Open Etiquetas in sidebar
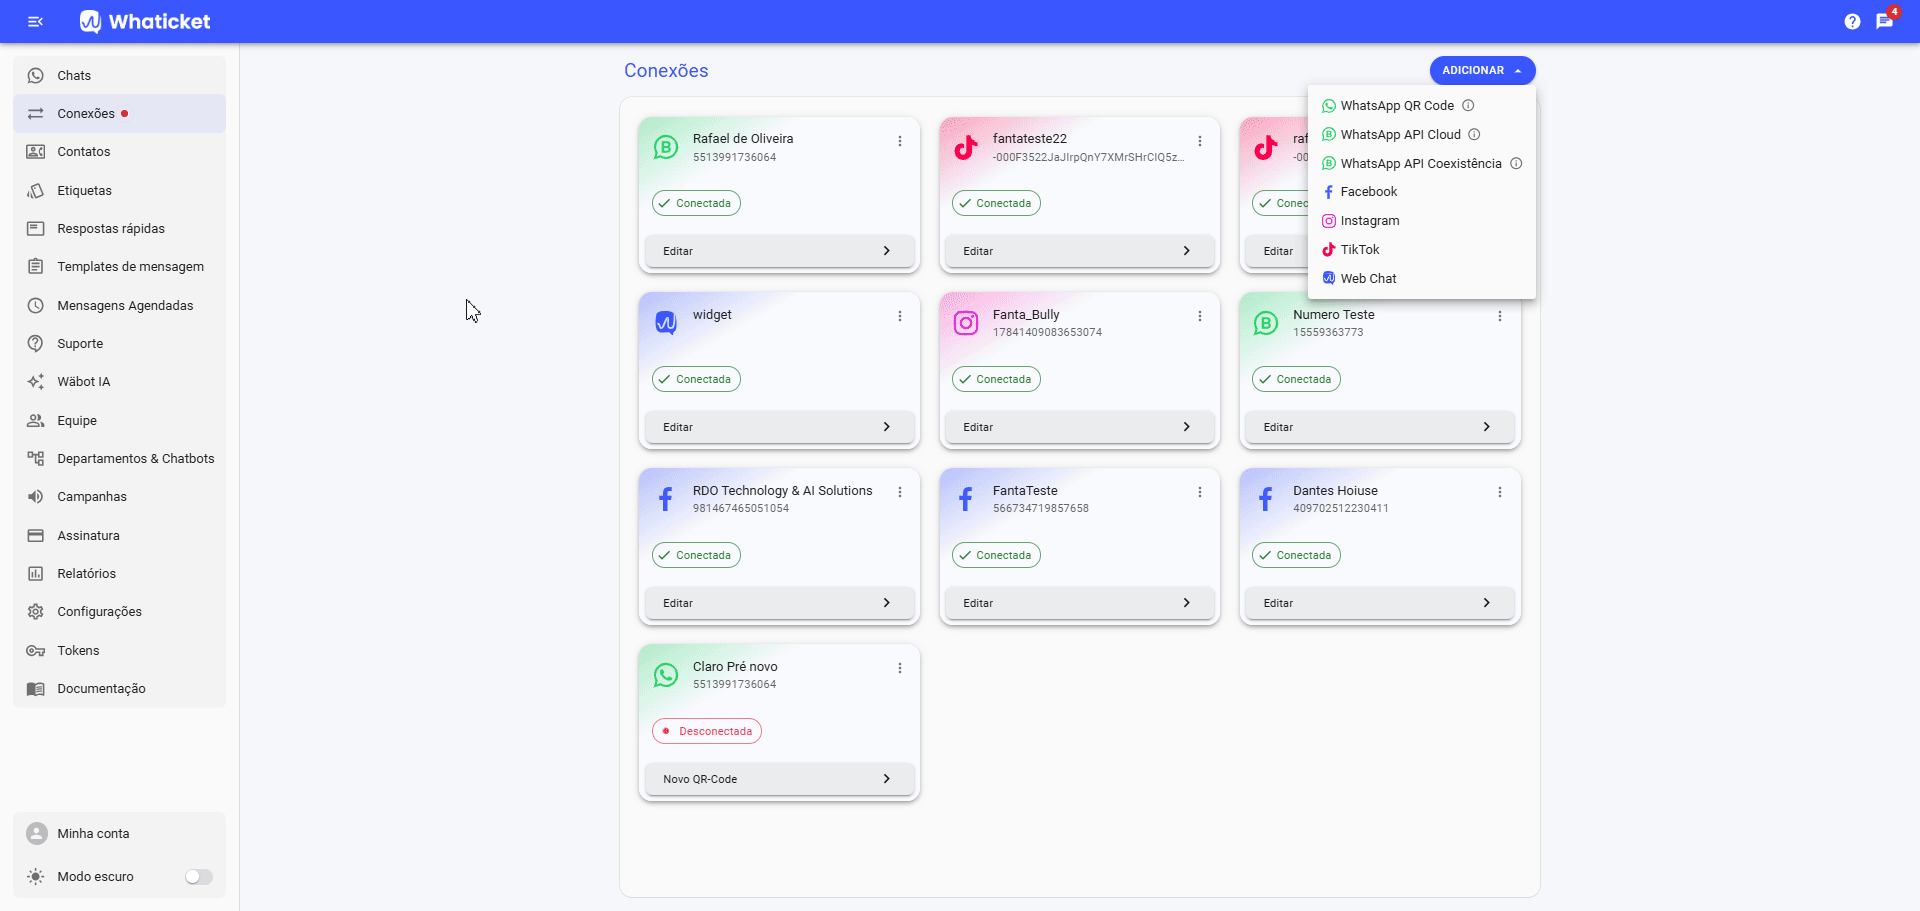This screenshot has height=911, width=1920. pyautogui.click(x=119, y=190)
